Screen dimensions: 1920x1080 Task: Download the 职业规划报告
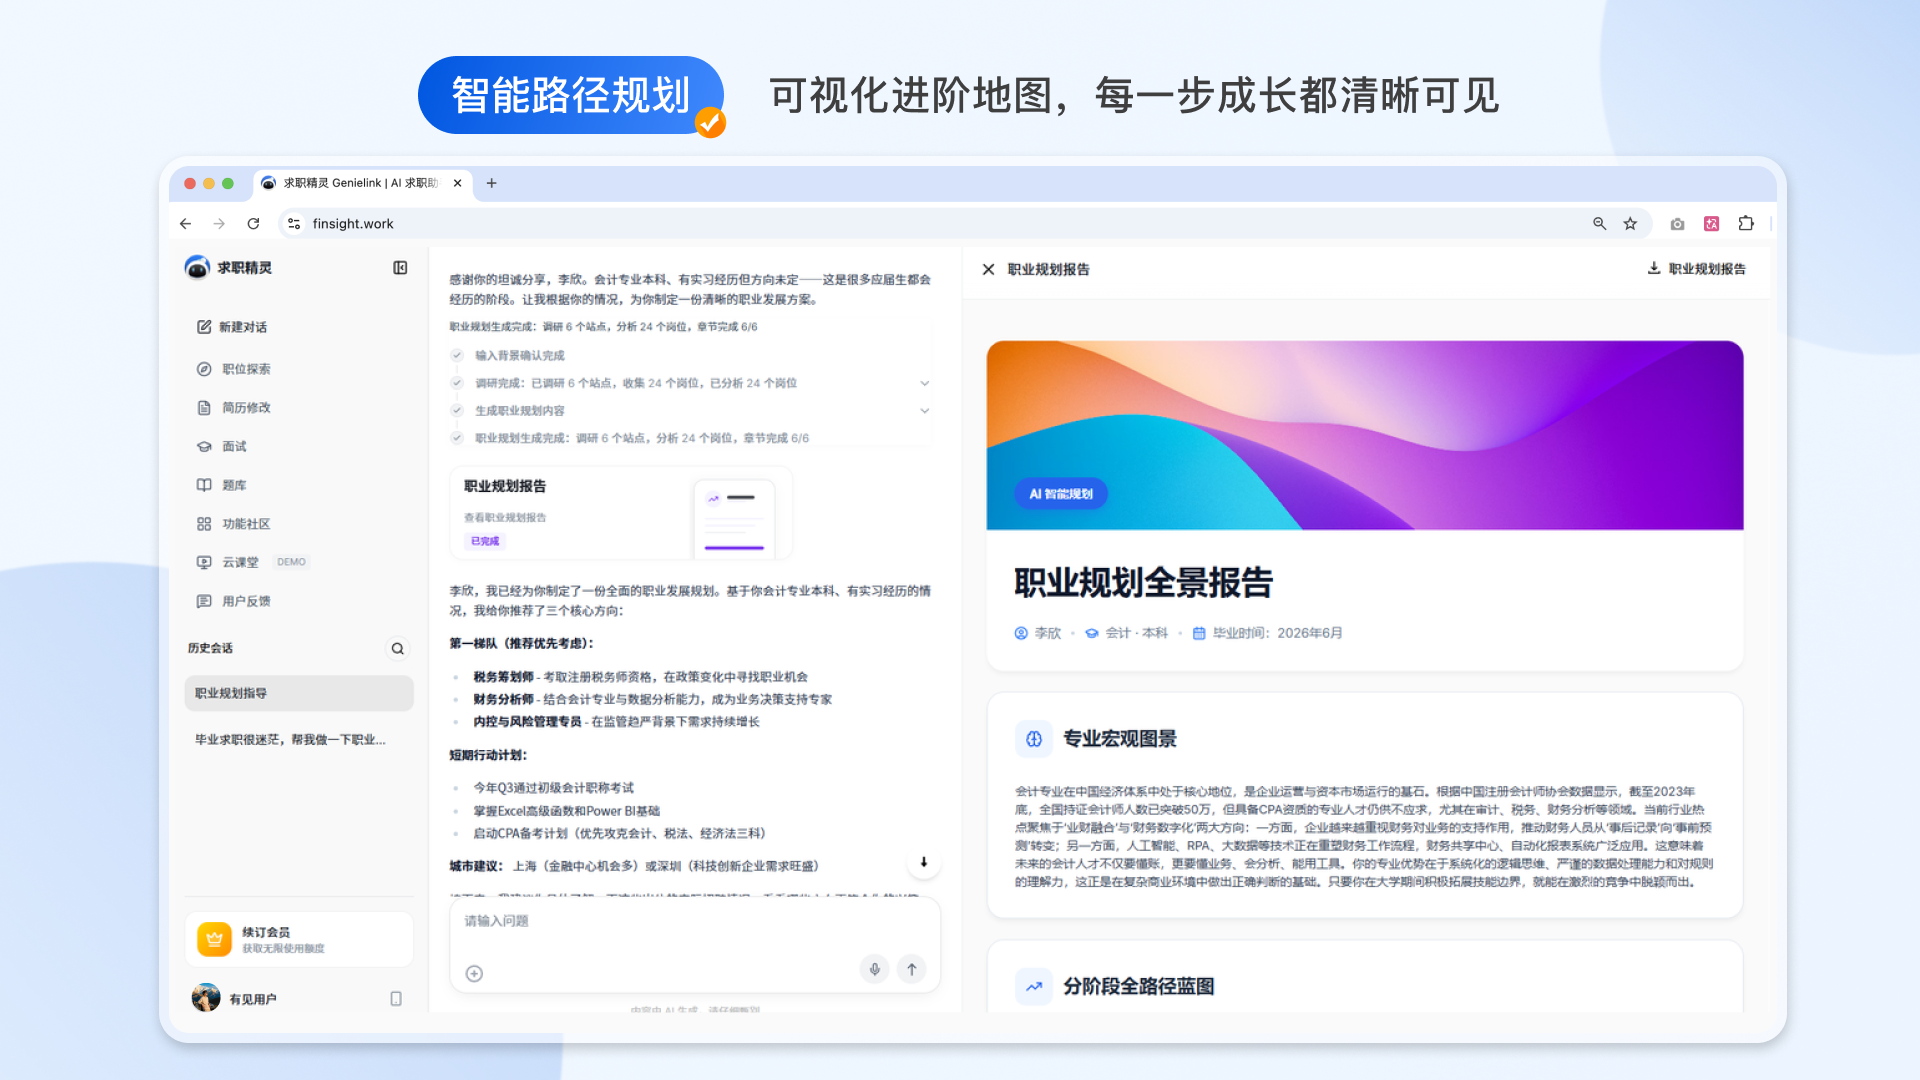[1696, 269]
